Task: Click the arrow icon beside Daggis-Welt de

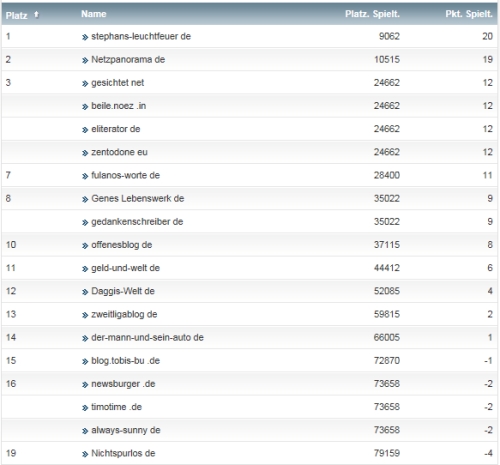Action: coord(85,292)
